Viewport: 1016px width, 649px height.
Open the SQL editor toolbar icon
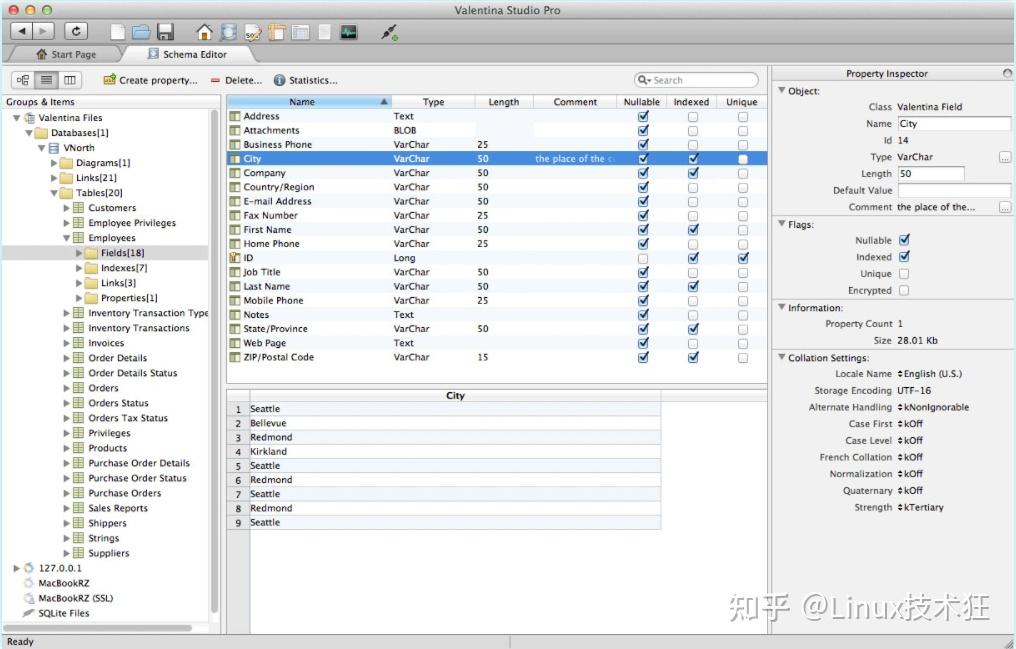pyautogui.click(x=253, y=32)
